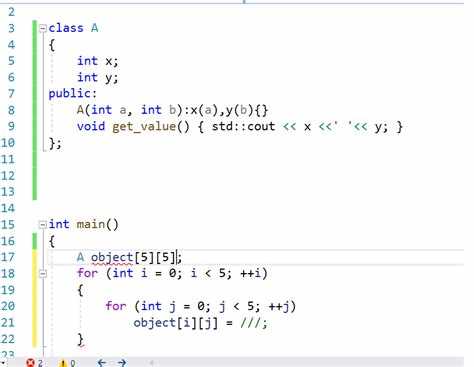Click line number 17 in the gutter
Image resolution: width=474 pixels, height=367 pixels.
[8, 257]
